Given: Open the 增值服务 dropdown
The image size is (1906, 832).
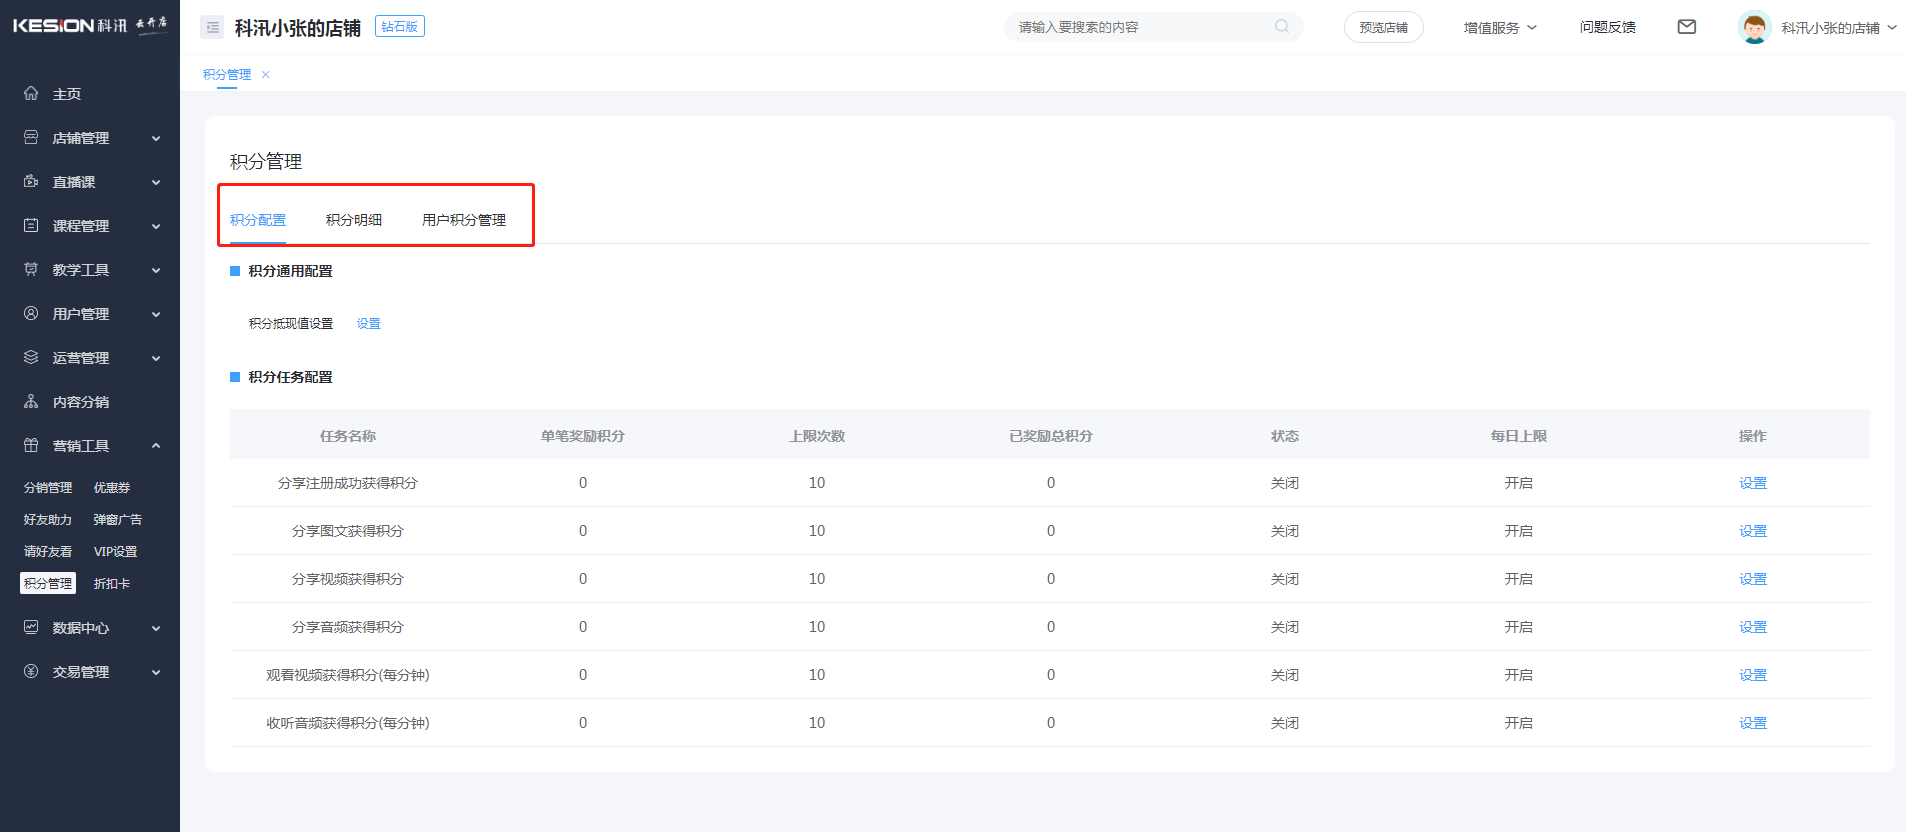Looking at the screenshot, I should click(1499, 28).
